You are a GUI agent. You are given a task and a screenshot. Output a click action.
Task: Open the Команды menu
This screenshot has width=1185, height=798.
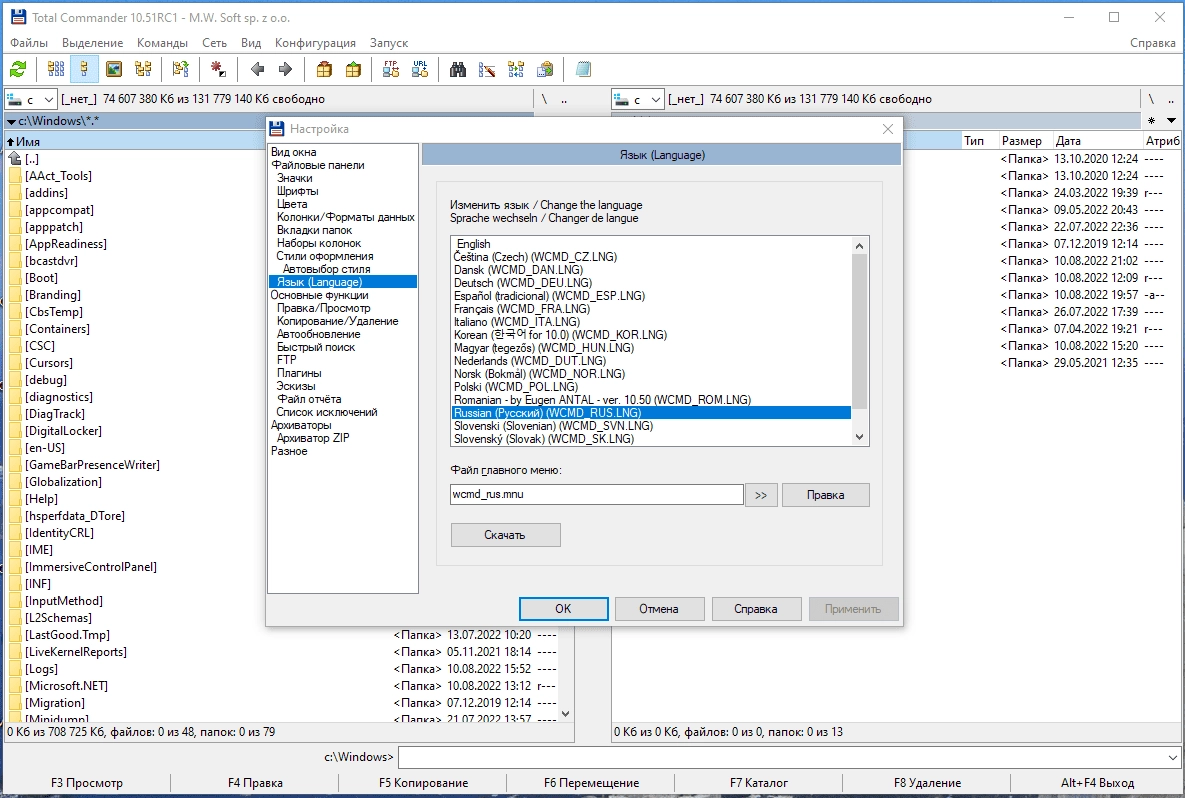click(162, 43)
